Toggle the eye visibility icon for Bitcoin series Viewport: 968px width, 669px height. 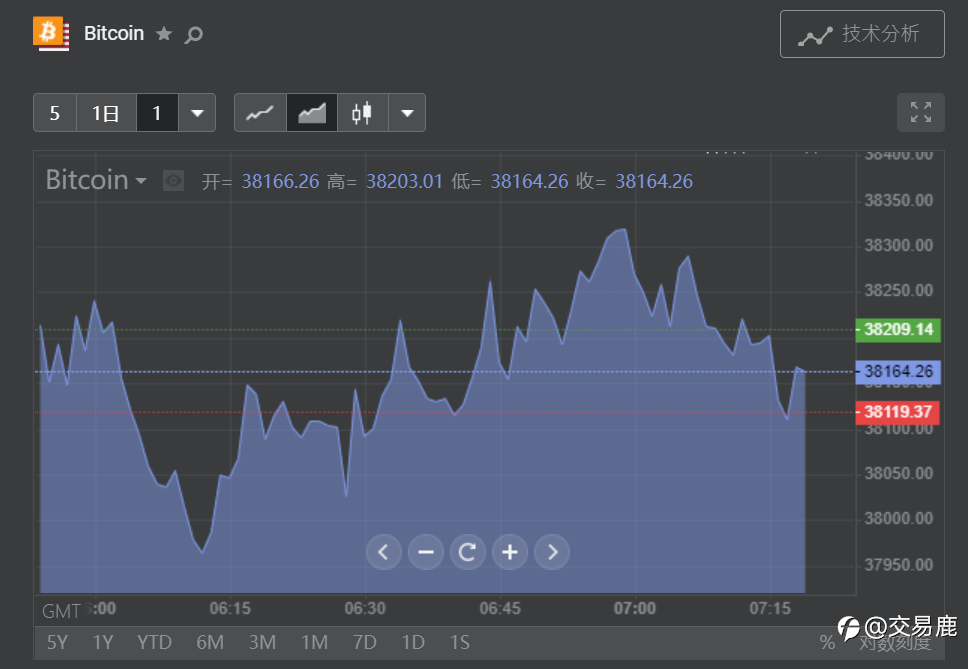tap(174, 181)
